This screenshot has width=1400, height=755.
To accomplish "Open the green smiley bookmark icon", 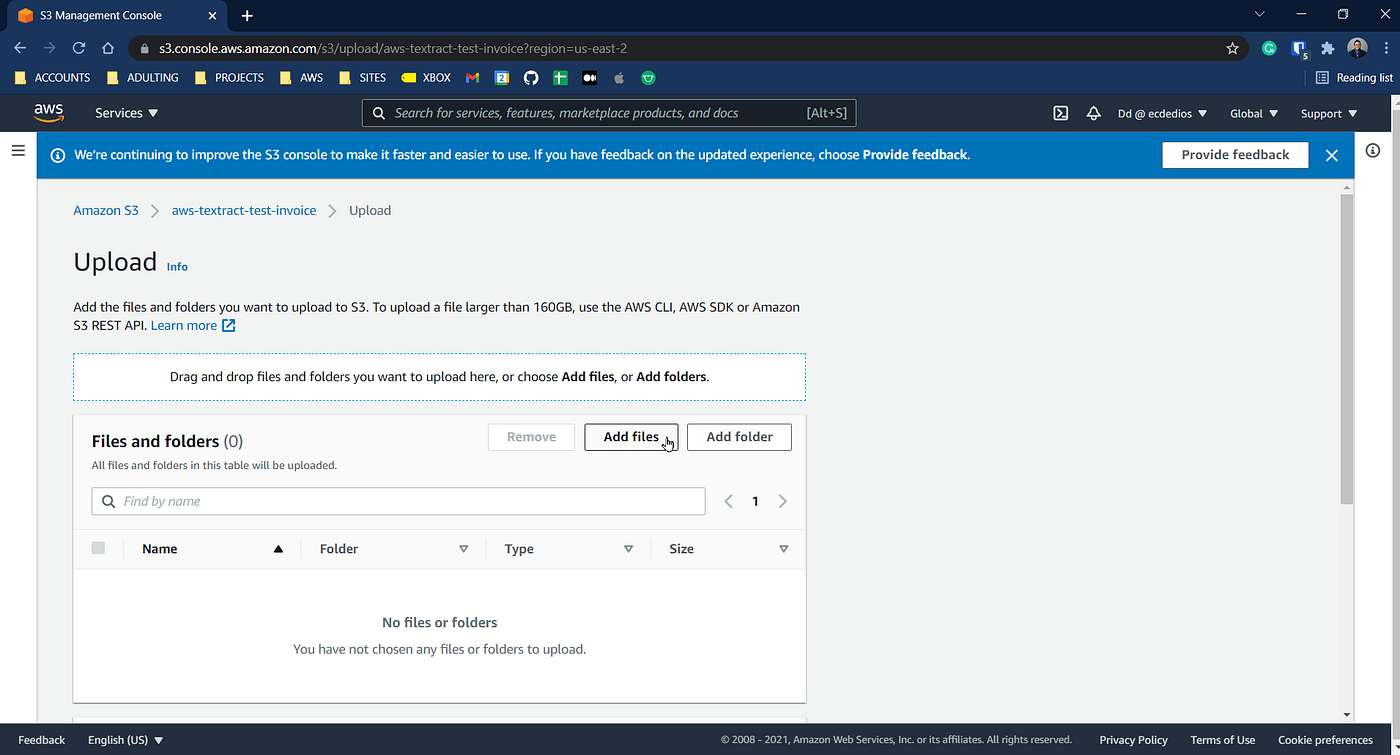I will (648, 78).
